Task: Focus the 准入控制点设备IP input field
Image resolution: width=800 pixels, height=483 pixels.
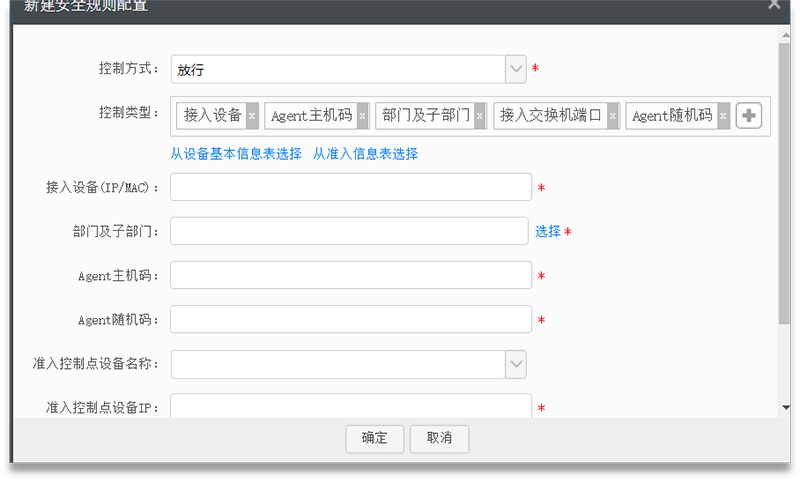Action: coord(350,406)
